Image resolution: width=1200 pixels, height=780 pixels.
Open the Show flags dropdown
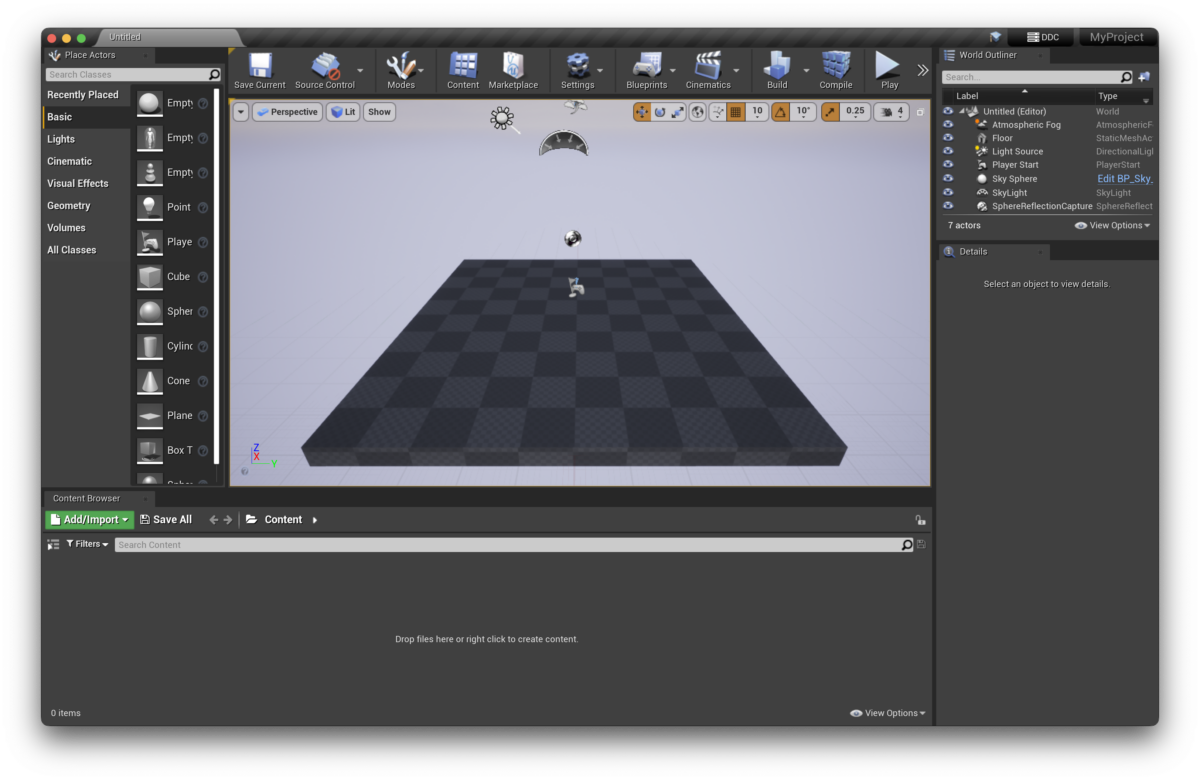pos(379,112)
